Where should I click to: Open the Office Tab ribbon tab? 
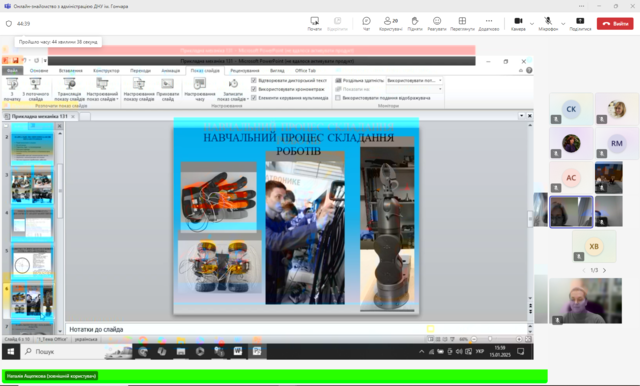(x=305, y=71)
